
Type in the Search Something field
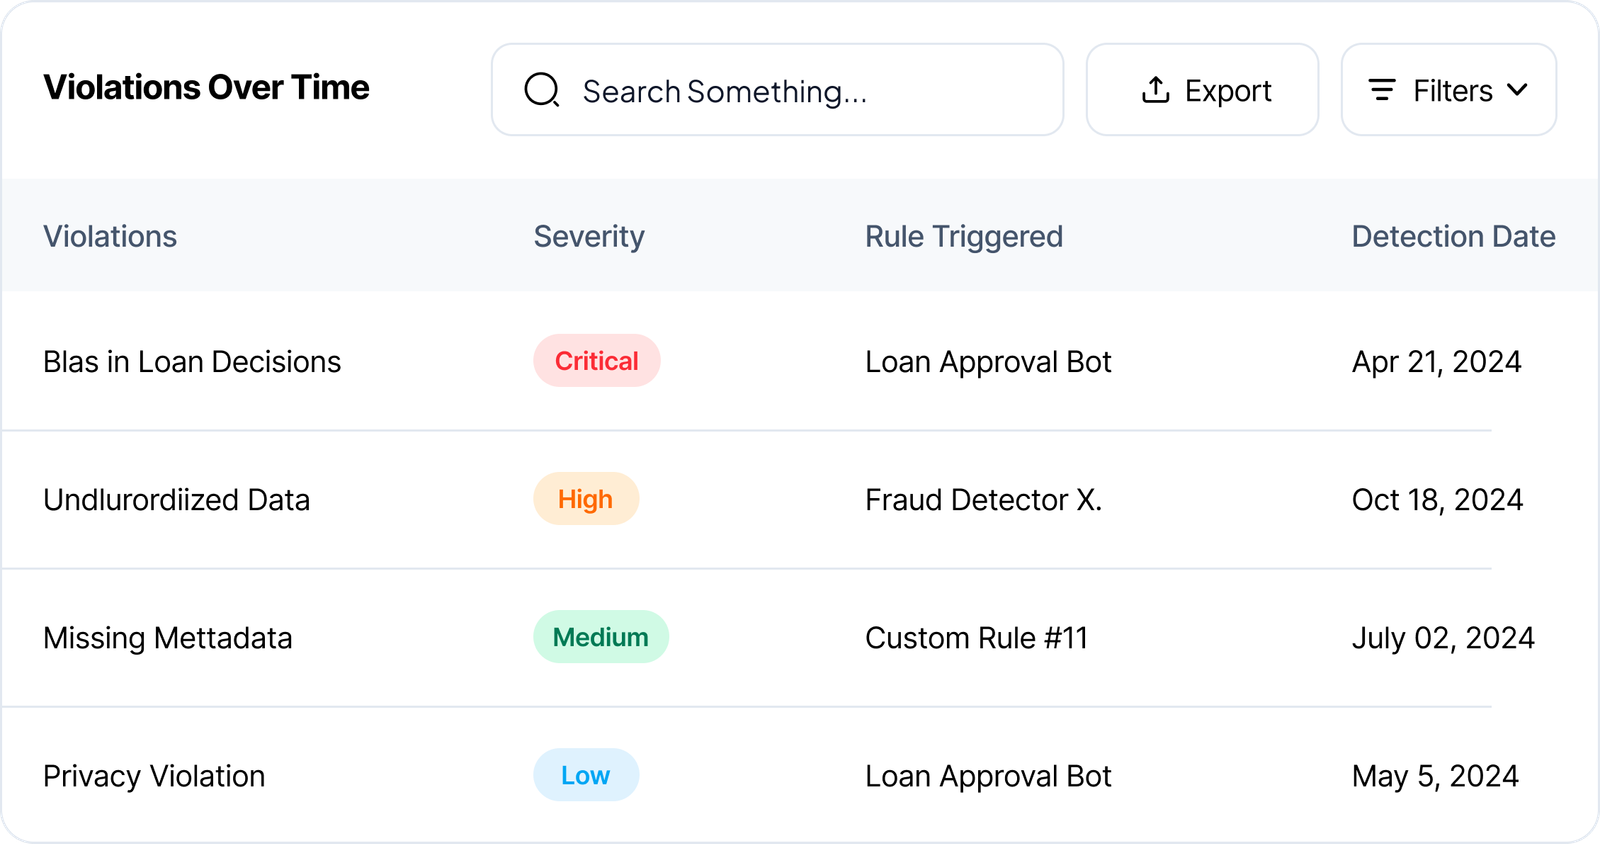click(800, 90)
